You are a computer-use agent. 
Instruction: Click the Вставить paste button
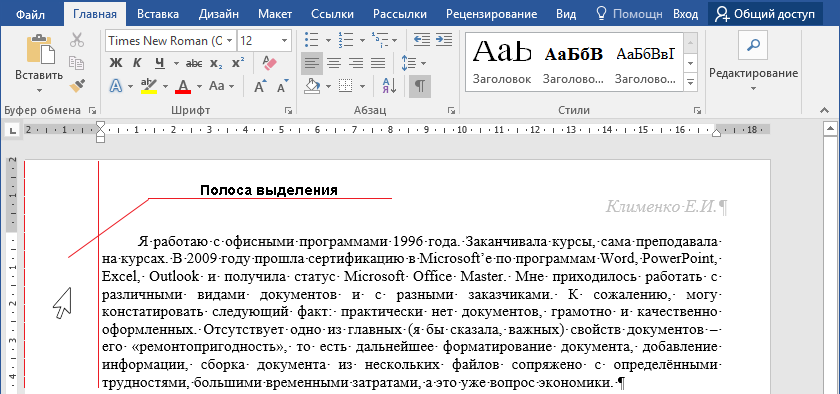(x=39, y=63)
